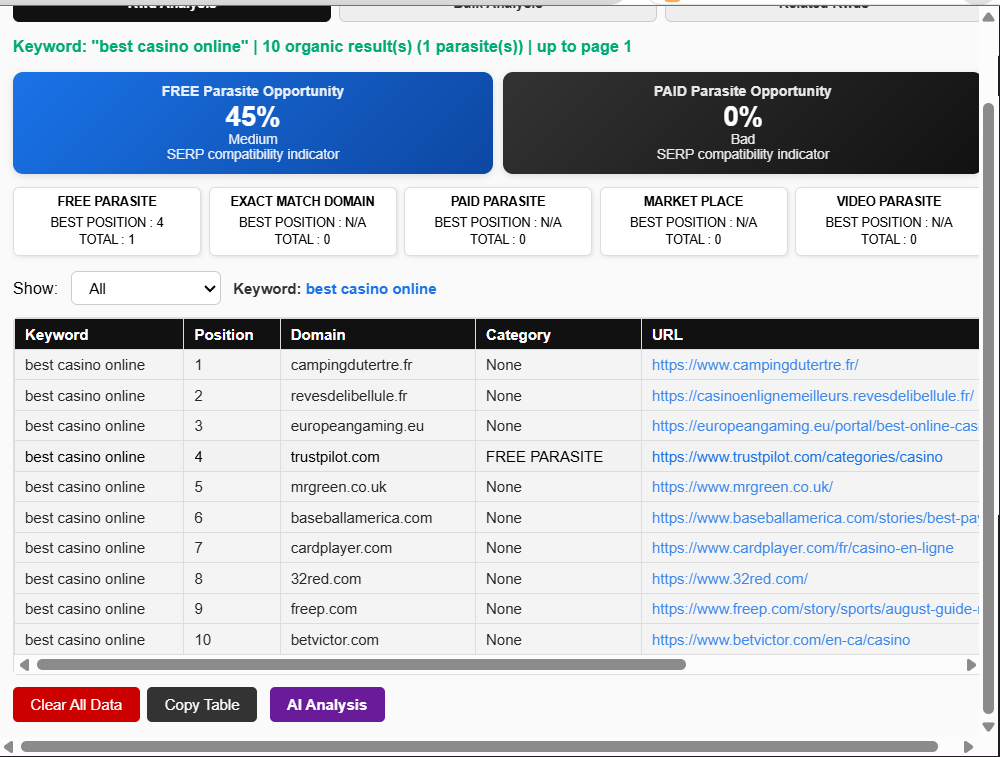Click the page vertical scrollbar down arrow
Viewport: 1000px width, 757px height.
tap(988, 726)
